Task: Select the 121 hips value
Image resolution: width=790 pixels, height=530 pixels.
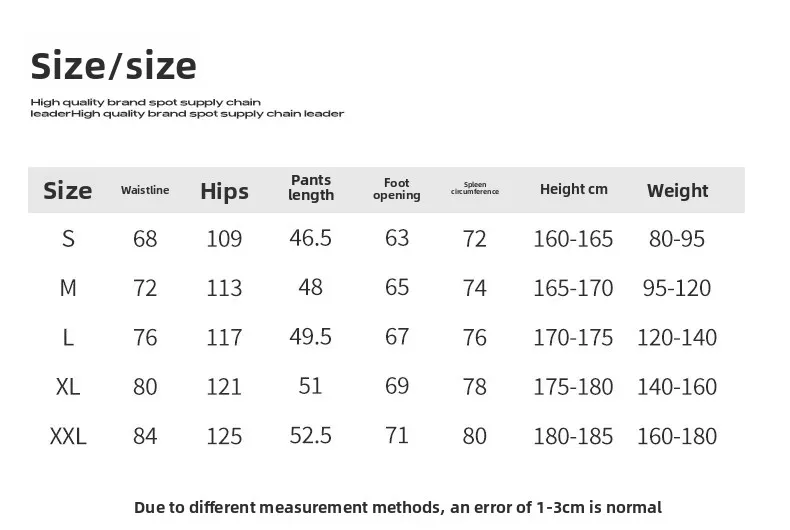Action: (224, 386)
